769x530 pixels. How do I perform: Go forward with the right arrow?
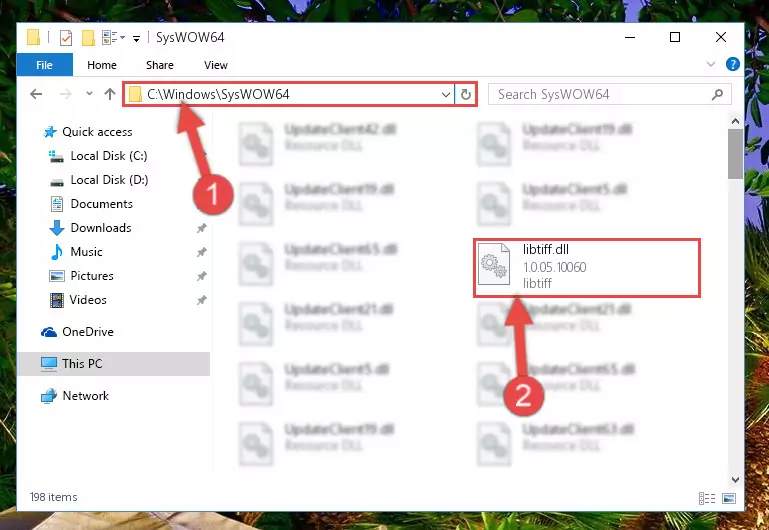65,94
